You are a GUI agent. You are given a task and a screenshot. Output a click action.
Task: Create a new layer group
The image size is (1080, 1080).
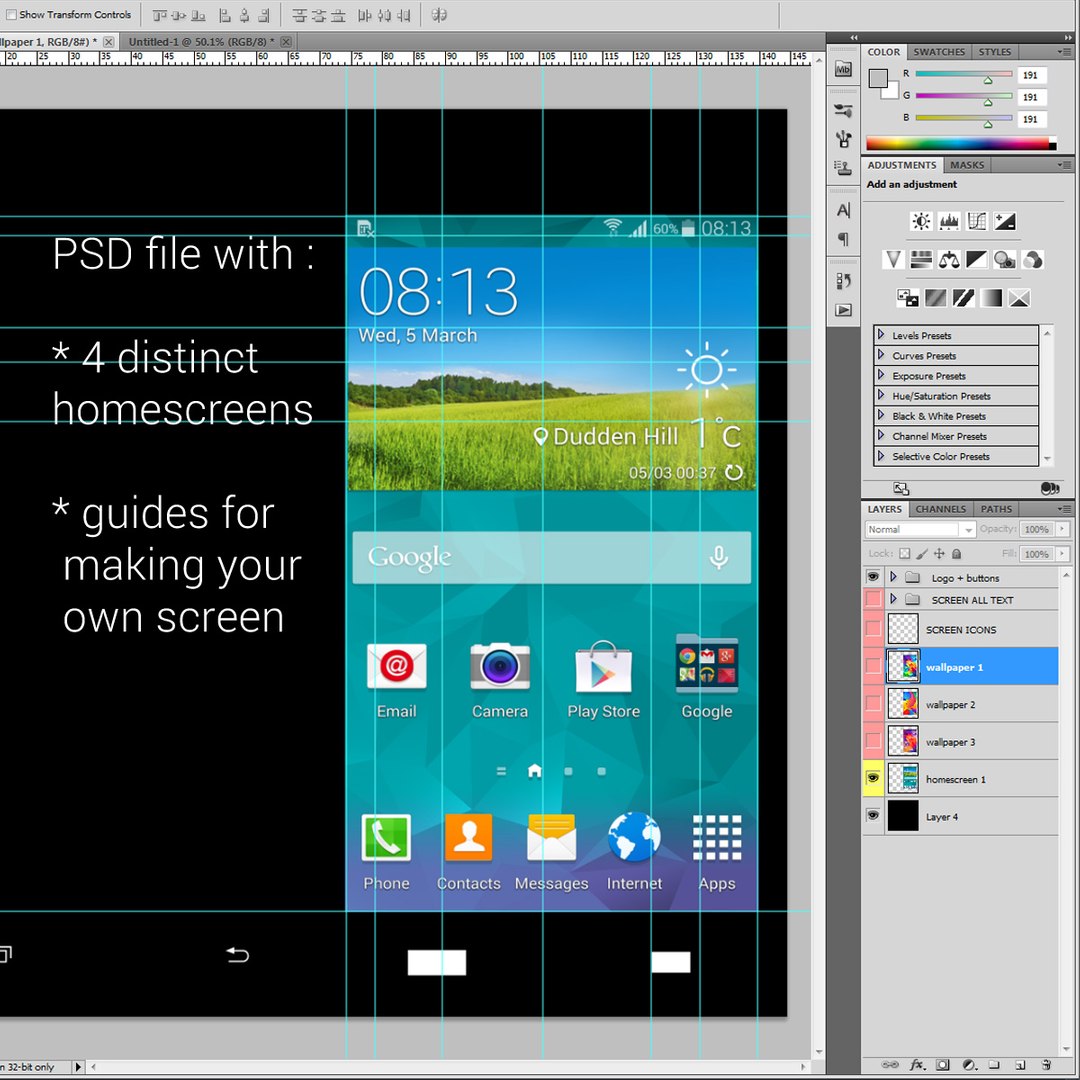click(994, 1065)
